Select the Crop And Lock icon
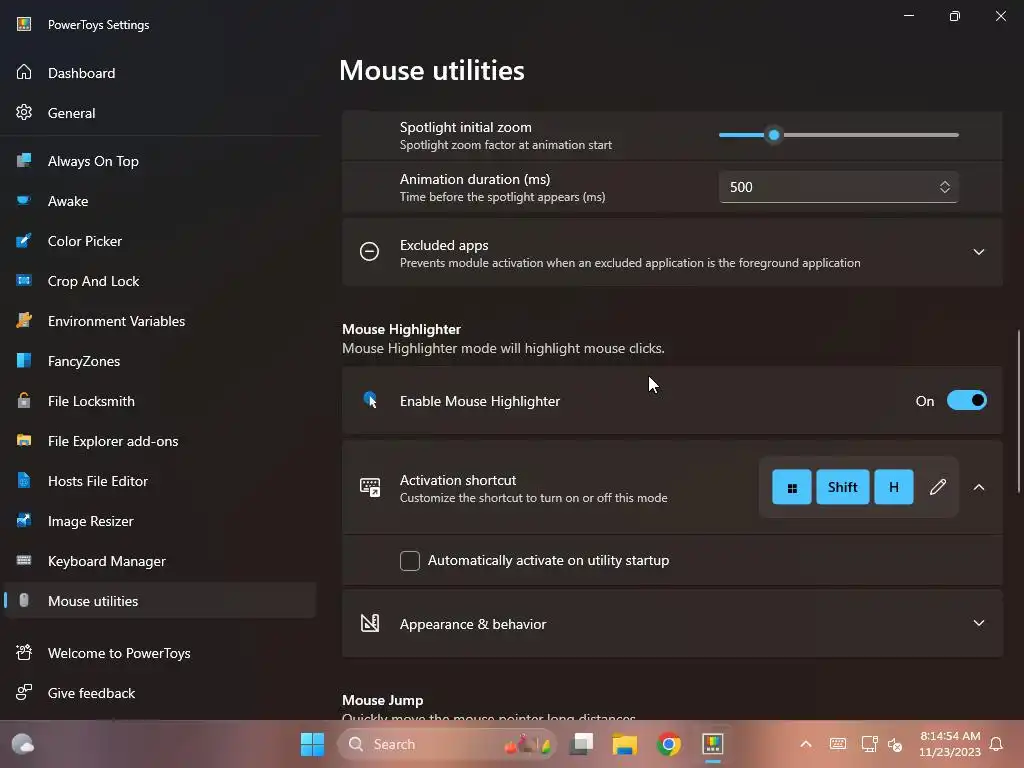Viewport: 1024px width, 768px height. 24,281
